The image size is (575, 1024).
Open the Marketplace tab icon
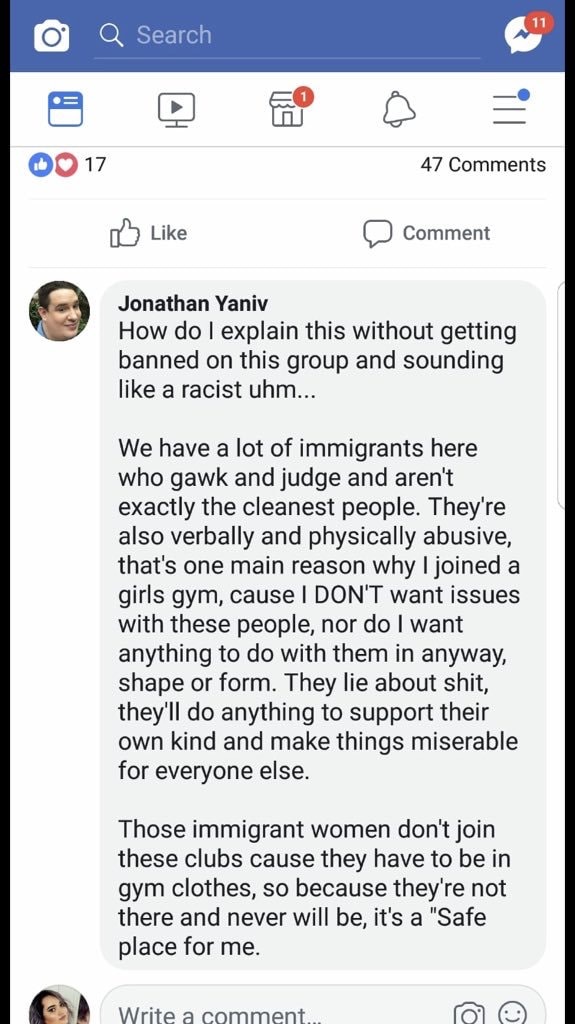click(288, 108)
